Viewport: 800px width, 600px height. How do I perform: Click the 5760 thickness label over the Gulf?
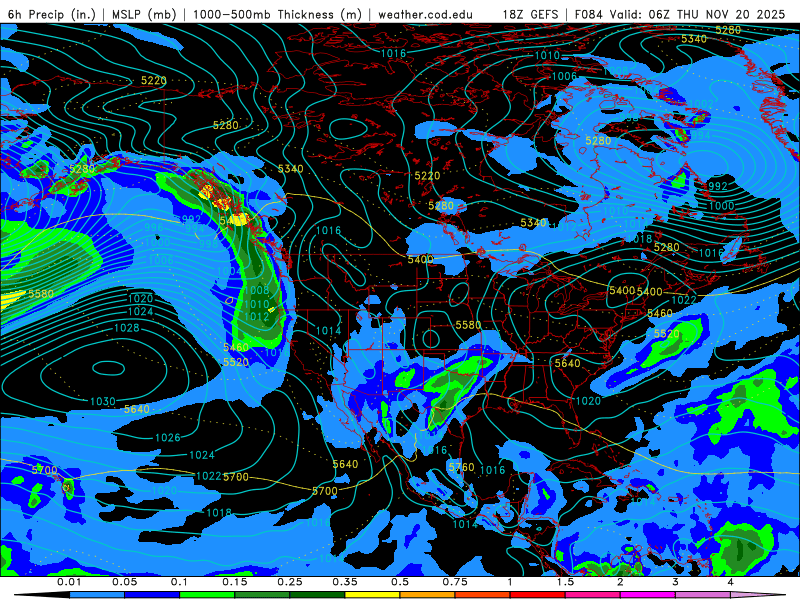tap(462, 467)
